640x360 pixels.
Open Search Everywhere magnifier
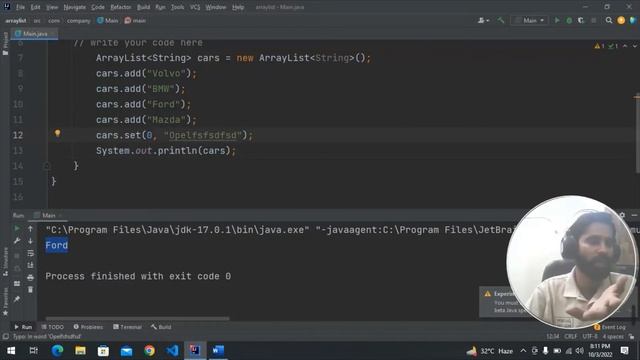pyautogui.click(x=609, y=20)
